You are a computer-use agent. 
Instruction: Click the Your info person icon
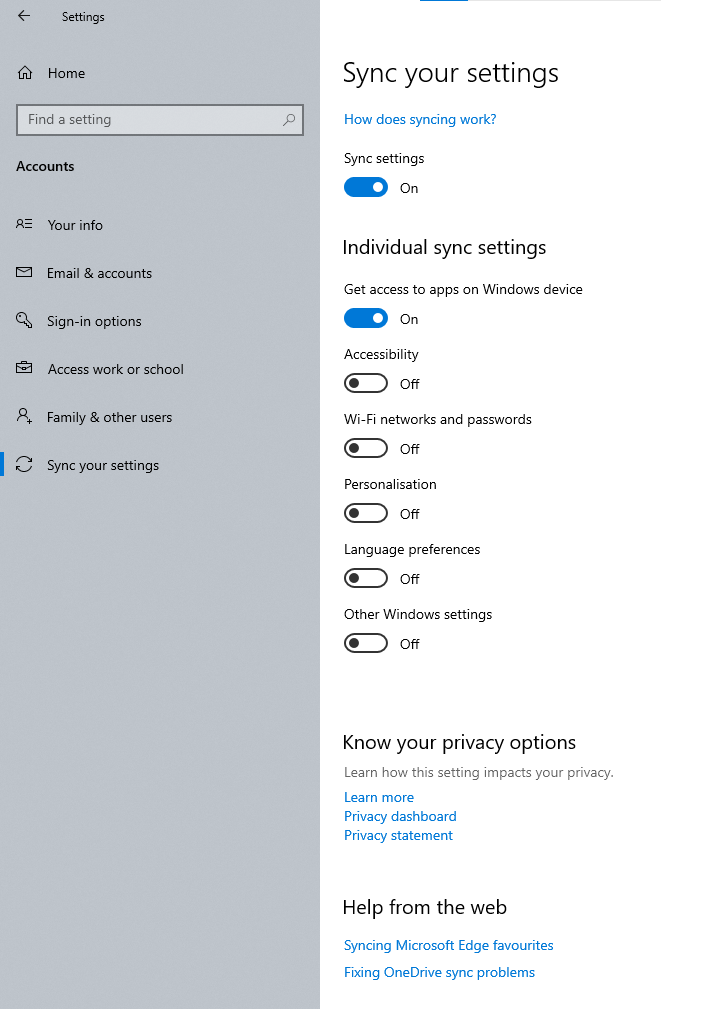pyautogui.click(x=24, y=224)
